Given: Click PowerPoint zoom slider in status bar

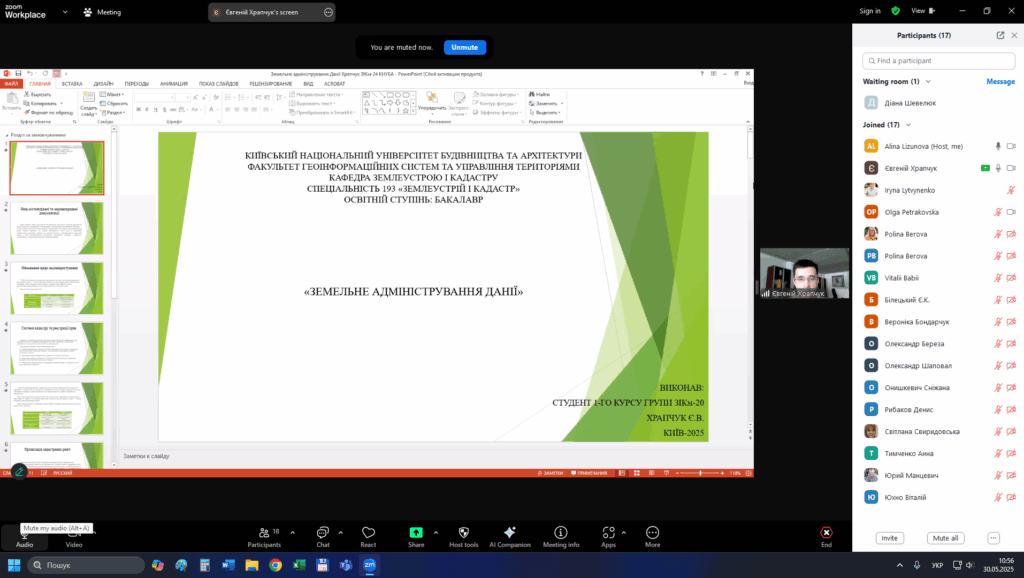Looking at the screenshot, I should pos(700,473).
